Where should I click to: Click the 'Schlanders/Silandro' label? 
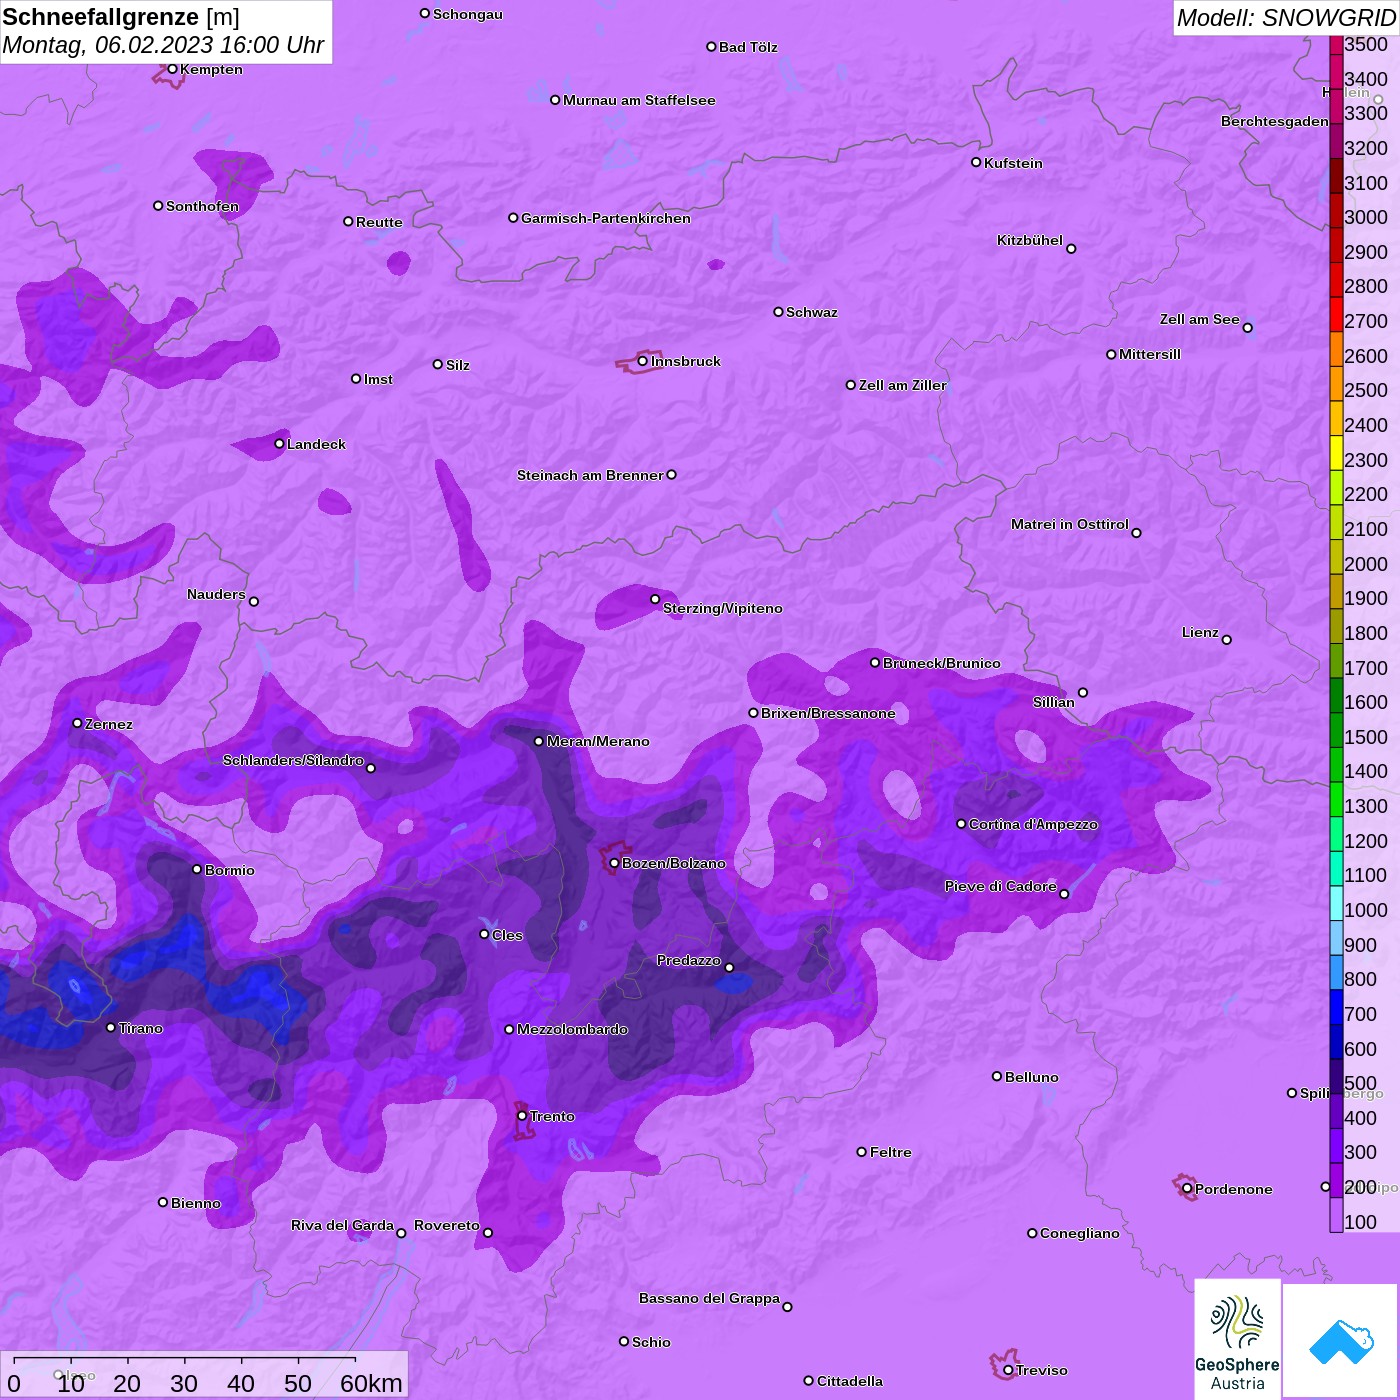tap(293, 760)
